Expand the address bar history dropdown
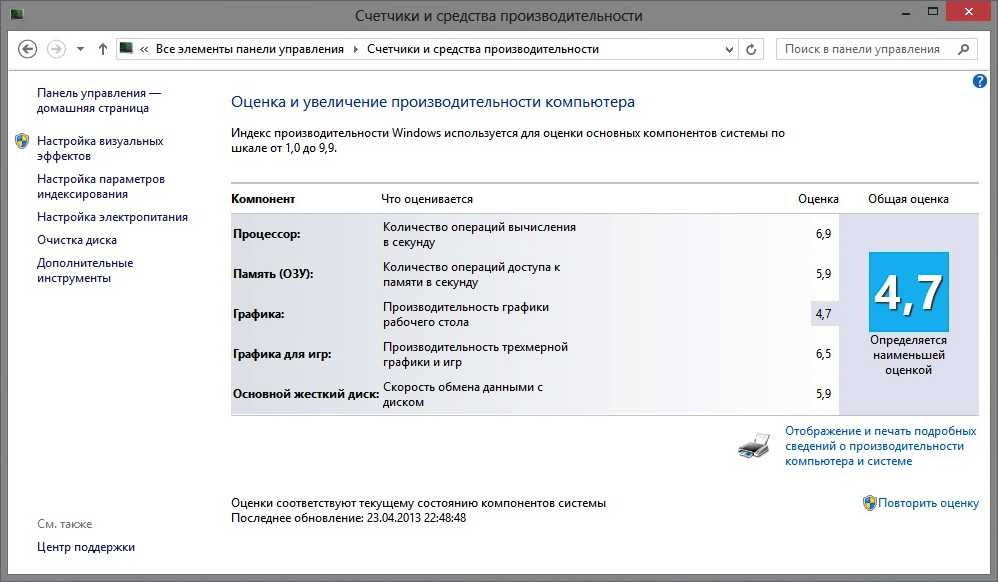Viewport: 998px width, 582px height. 729,49
